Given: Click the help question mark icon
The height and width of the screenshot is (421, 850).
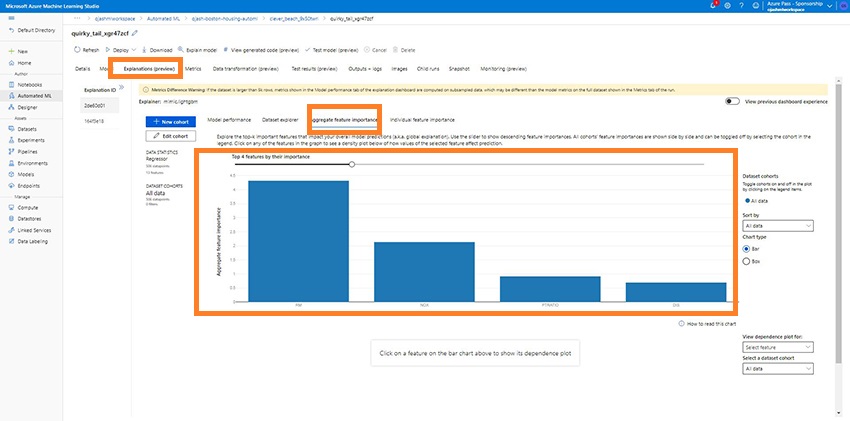Looking at the screenshot, I should point(741,5).
